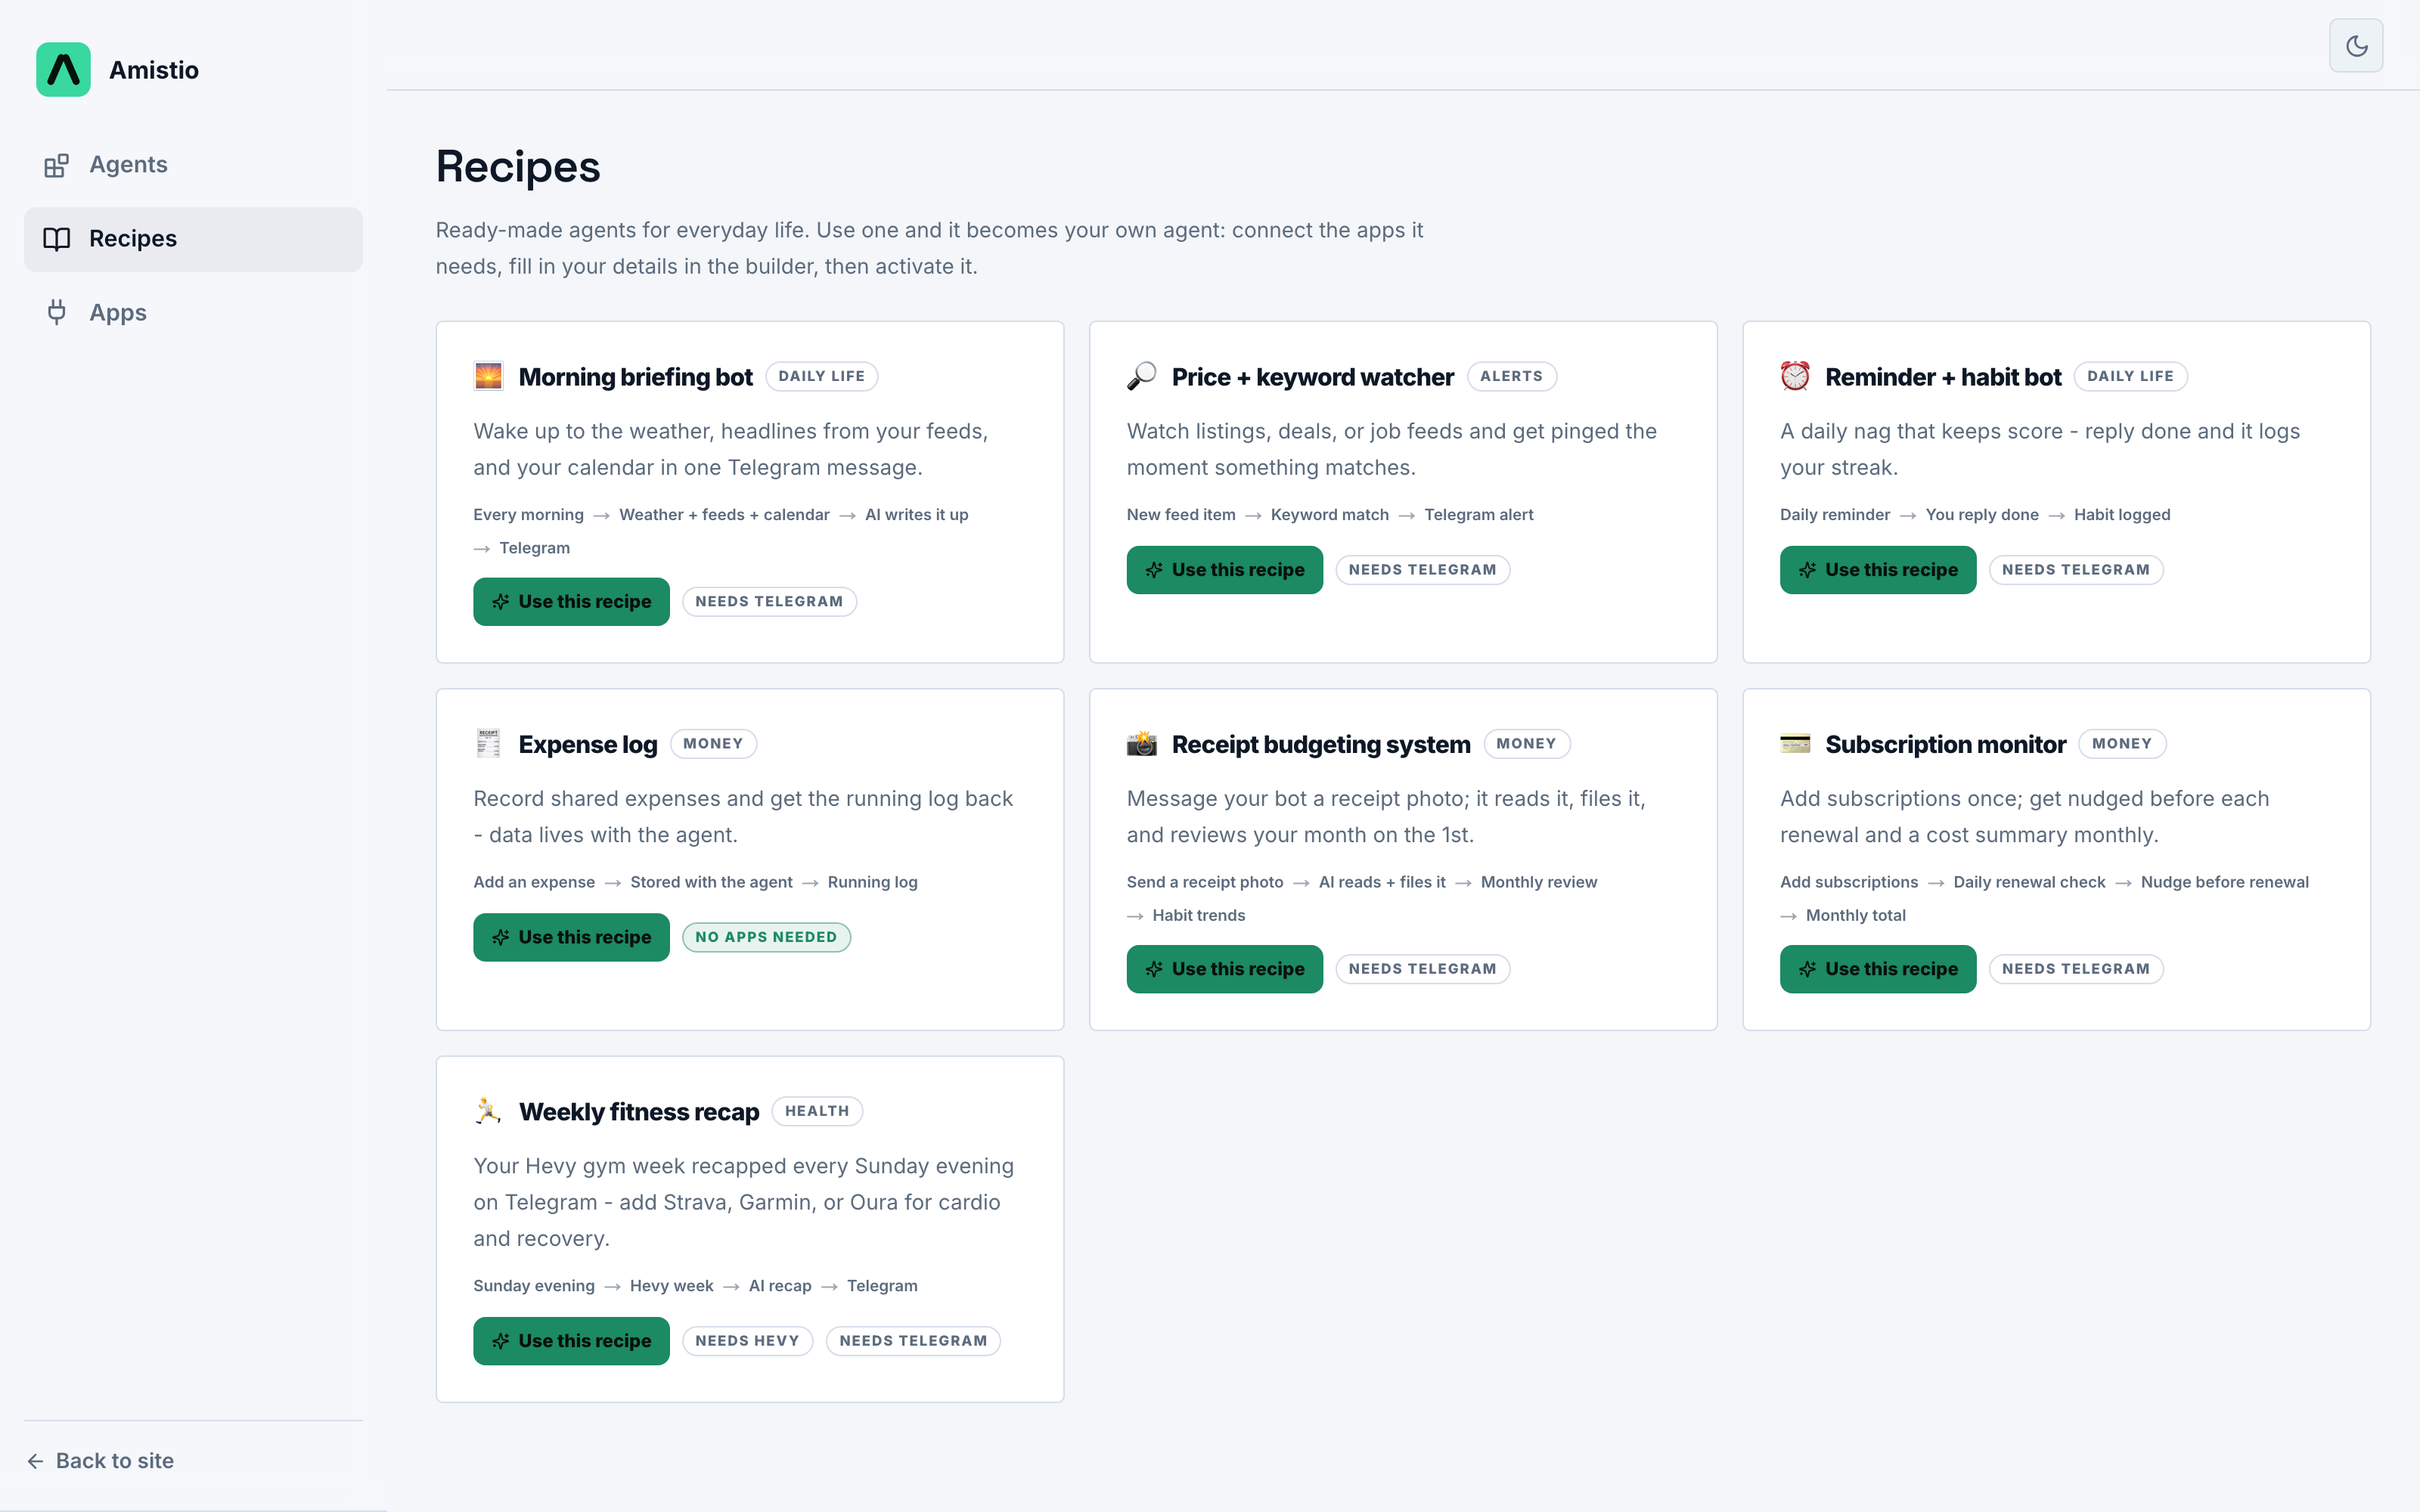Click the Expense log title

(588, 745)
